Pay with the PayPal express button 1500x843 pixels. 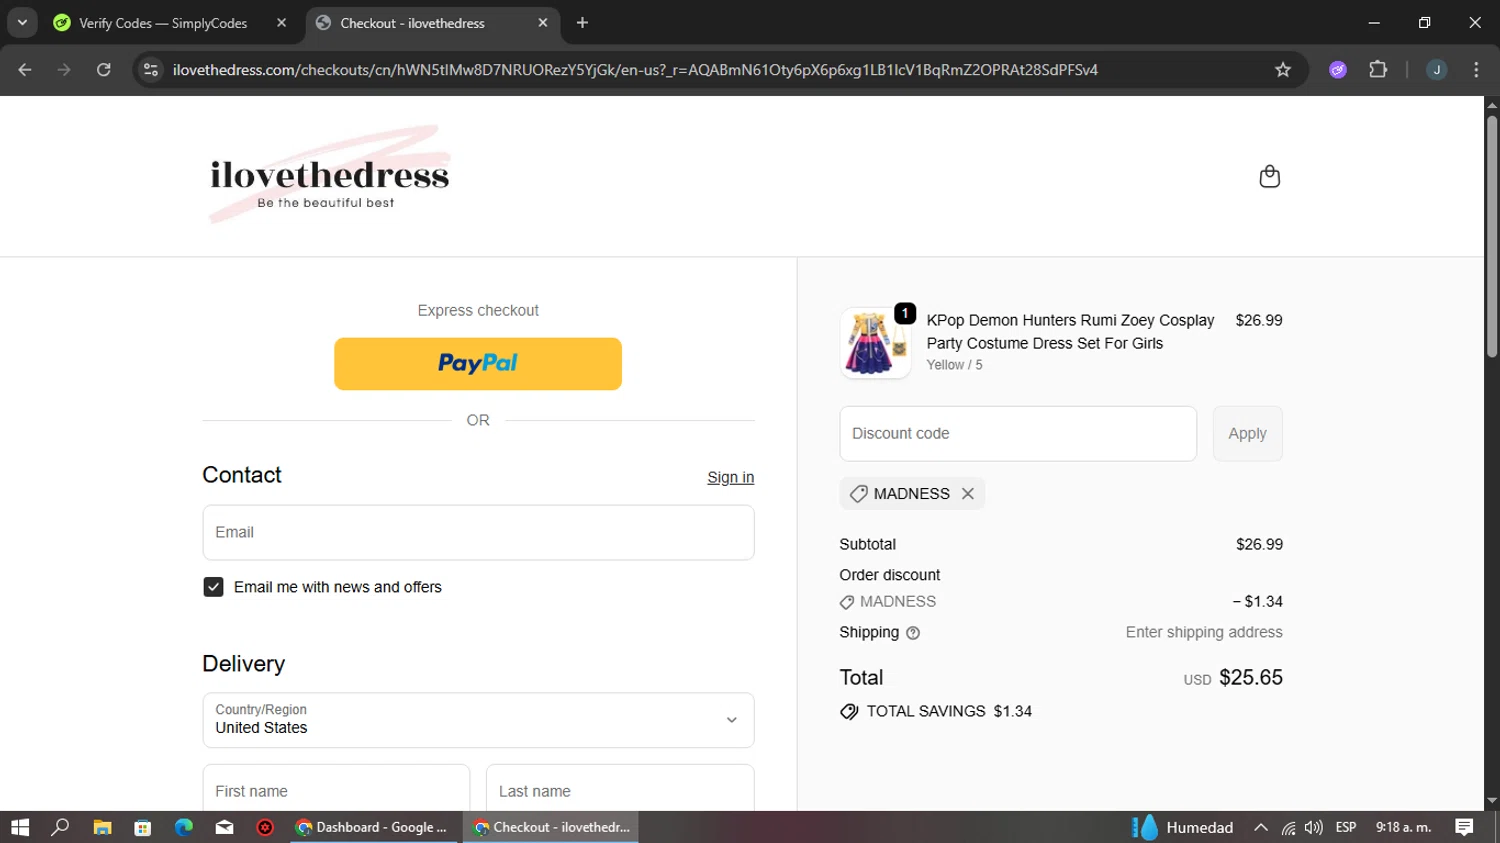click(478, 364)
